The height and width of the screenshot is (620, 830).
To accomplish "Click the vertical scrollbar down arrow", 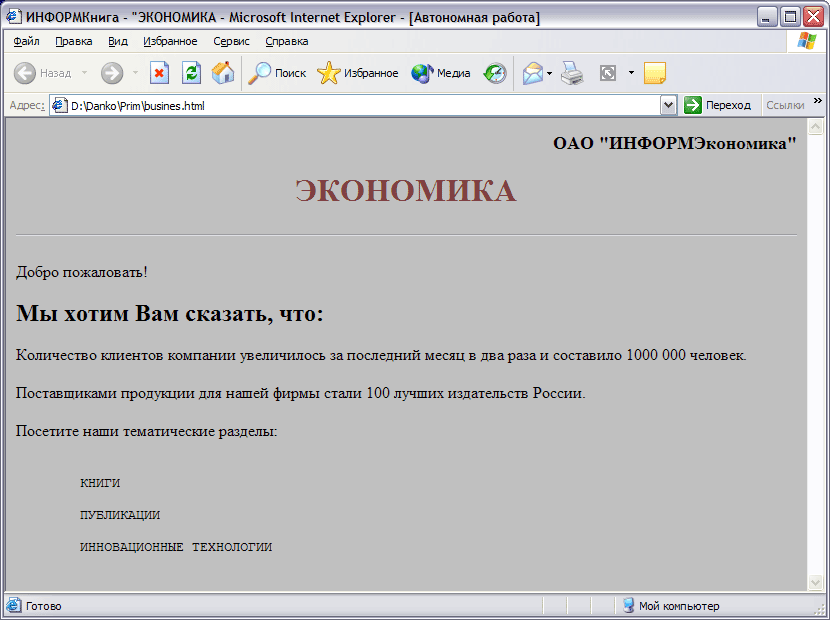I will (815, 582).
